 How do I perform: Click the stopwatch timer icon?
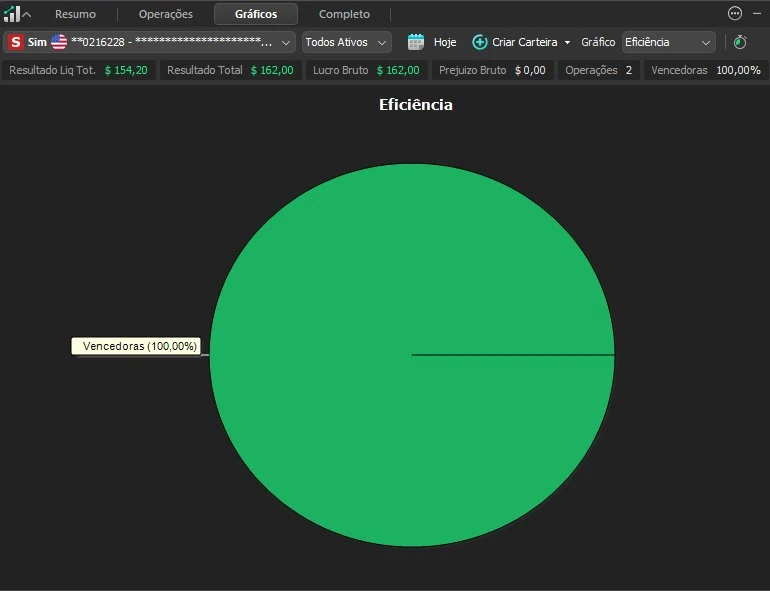[740, 42]
